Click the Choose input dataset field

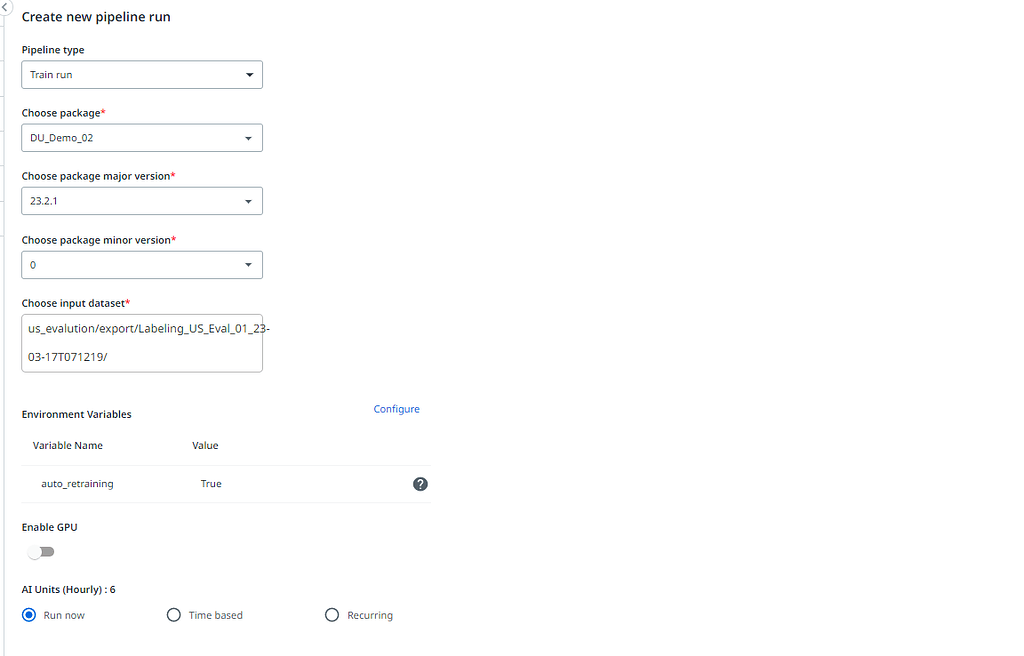tap(142, 343)
